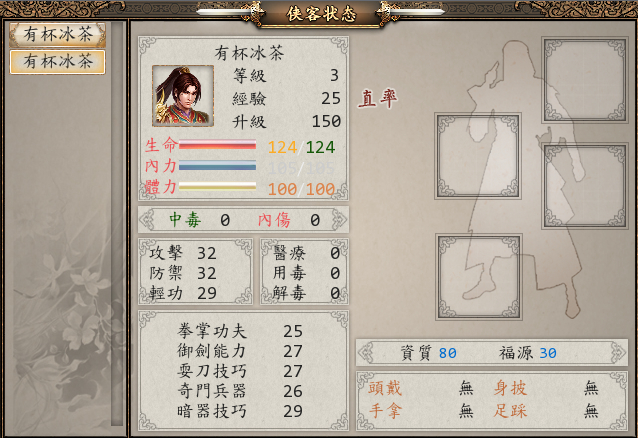
Task: Open the empty slot beside the figure's chest
Action: pos(478,156)
